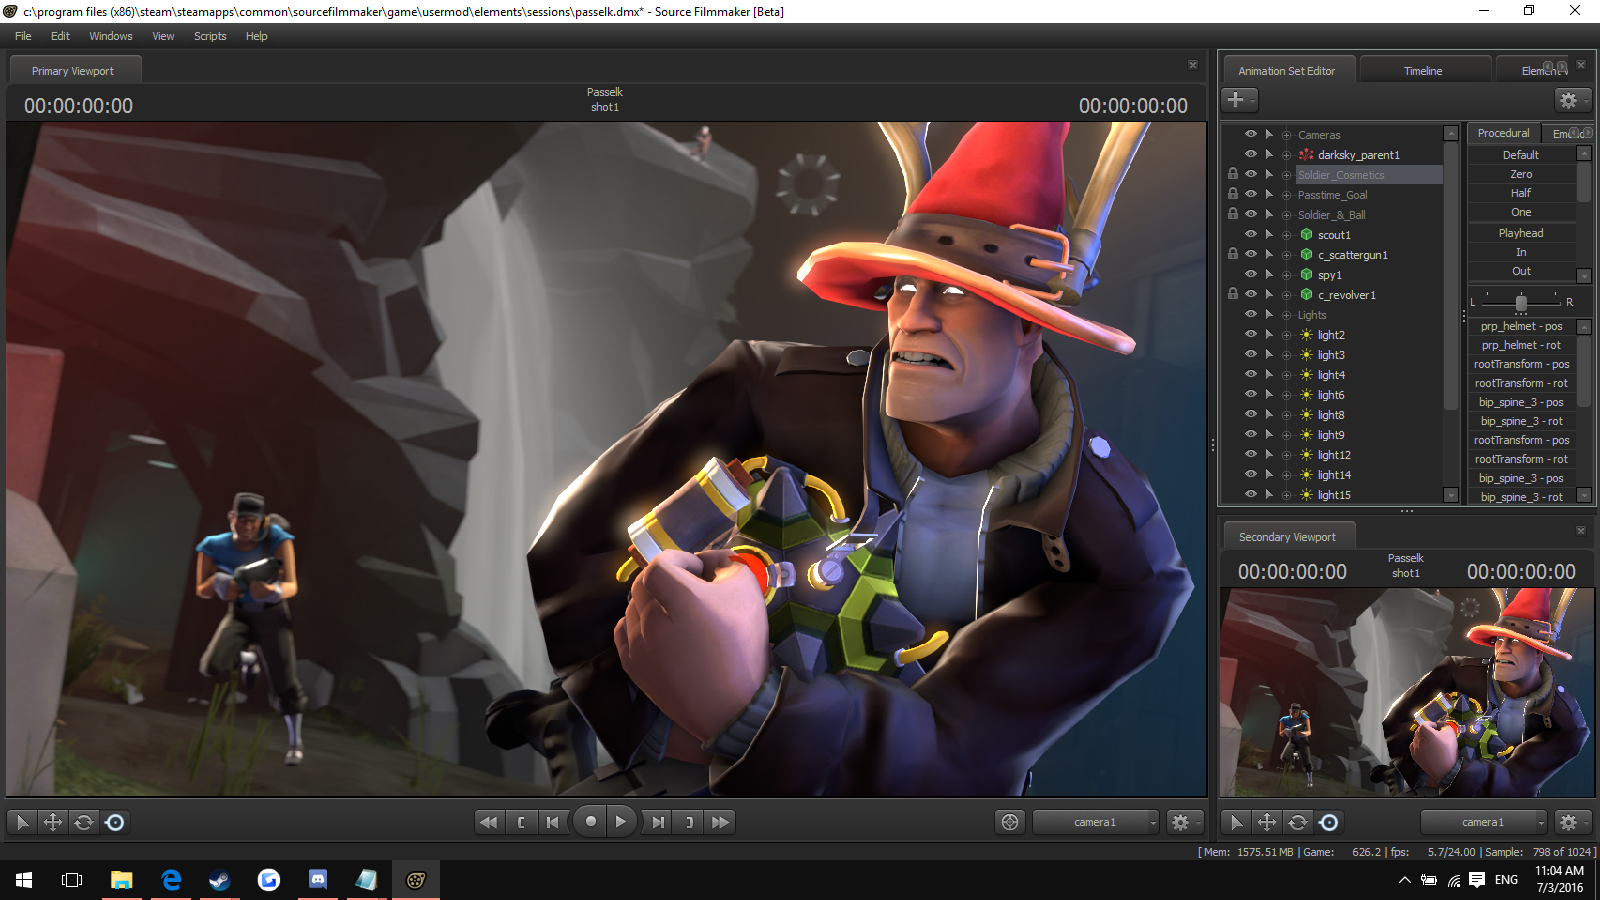Image resolution: width=1600 pixels, height=900 pixels.
Task: Click the left bracket in-point button
Action: tap(521, 822)
